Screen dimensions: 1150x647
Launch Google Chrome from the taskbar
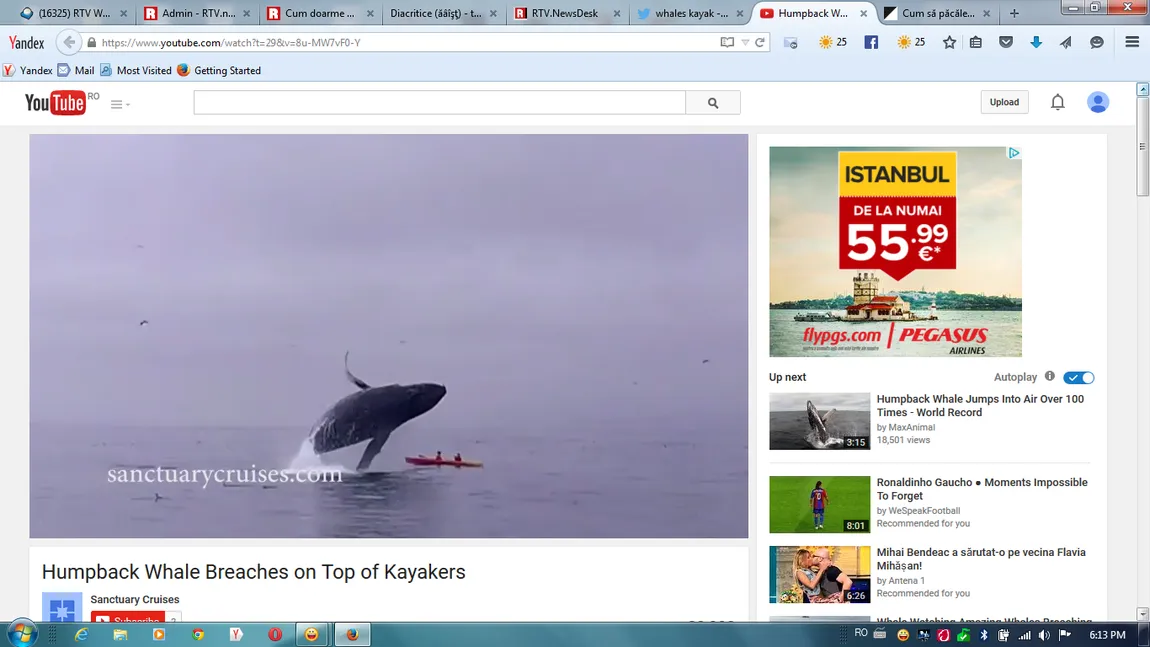[197, 635]
